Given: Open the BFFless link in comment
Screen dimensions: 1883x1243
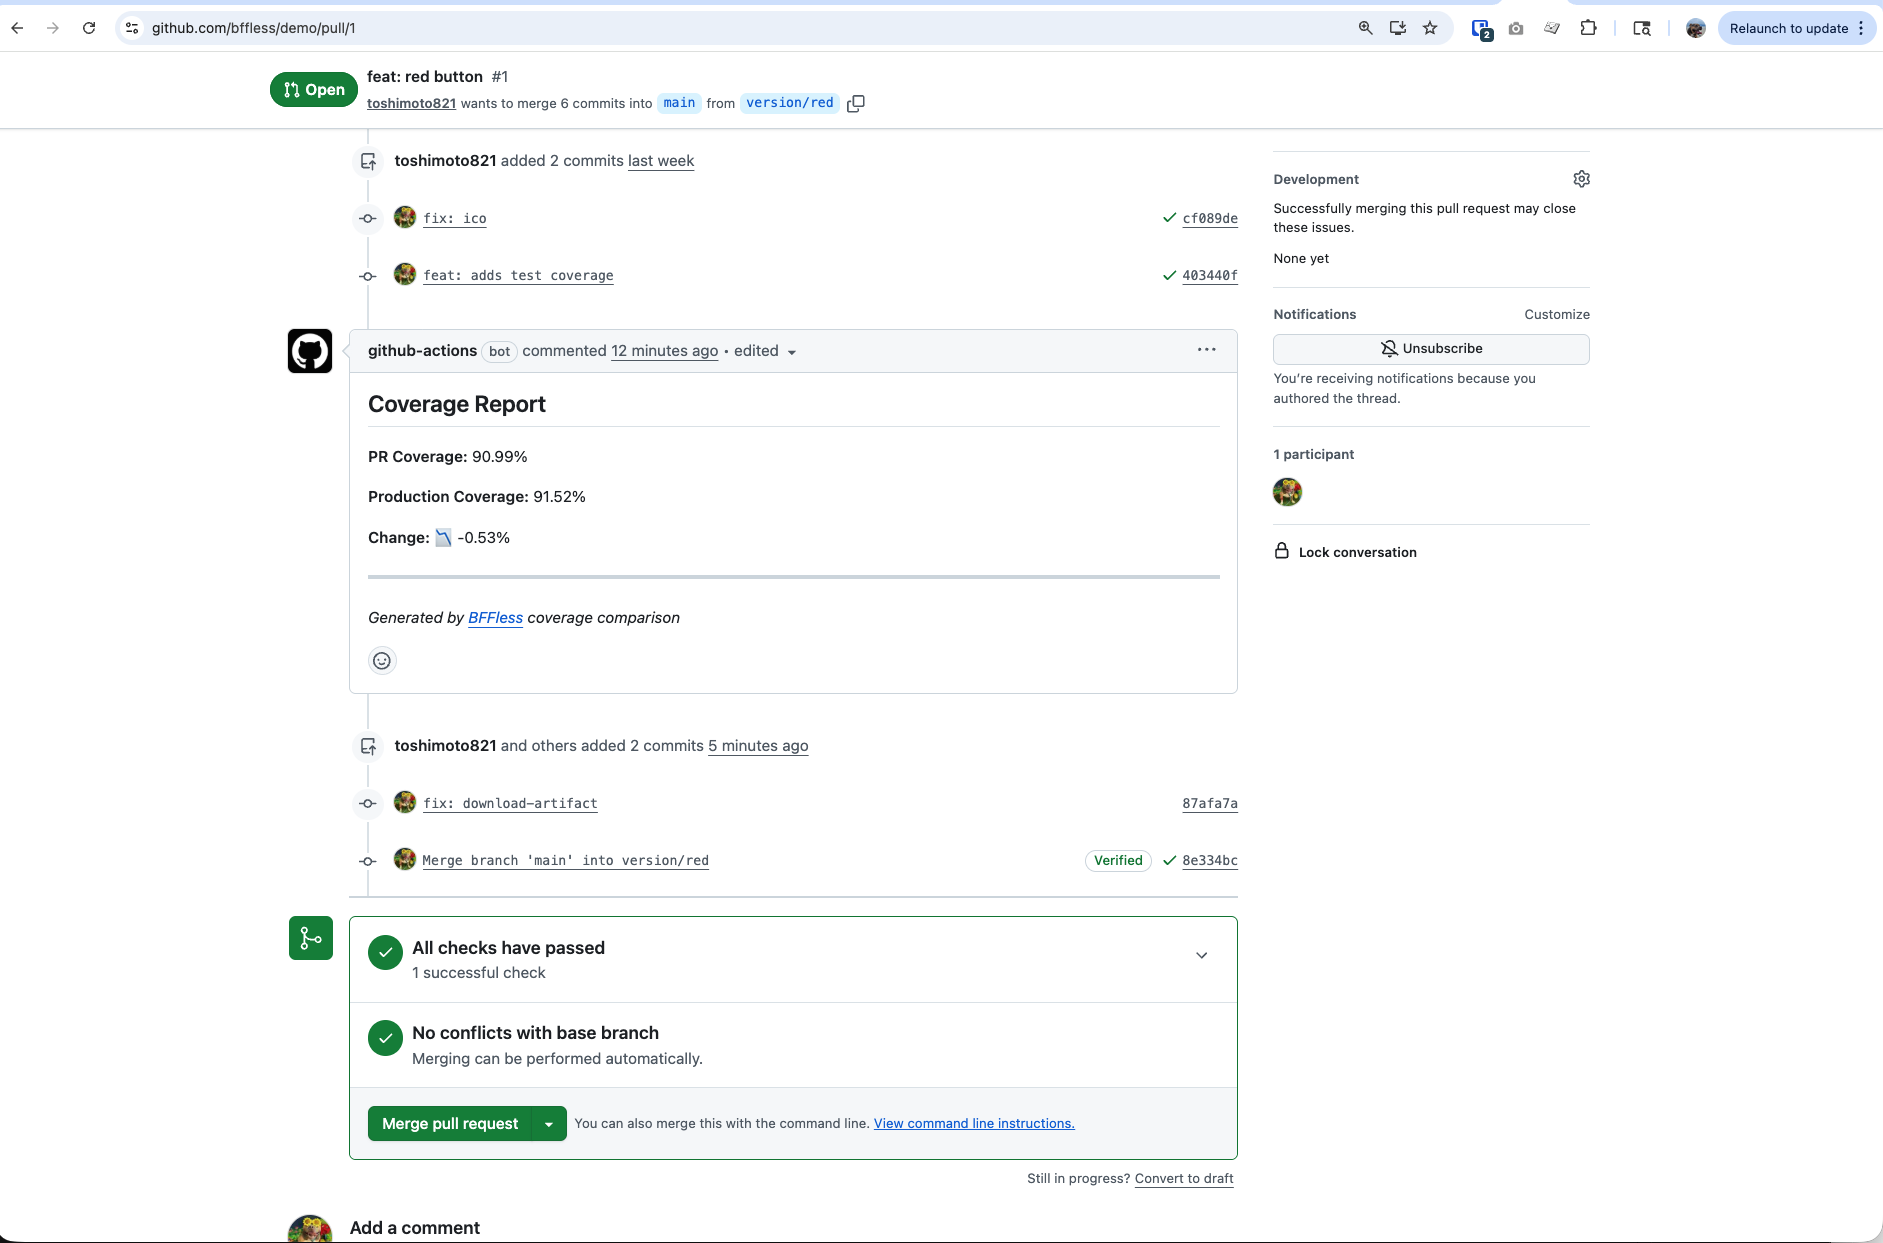Looking at the screenshot, I should point(495,618).
